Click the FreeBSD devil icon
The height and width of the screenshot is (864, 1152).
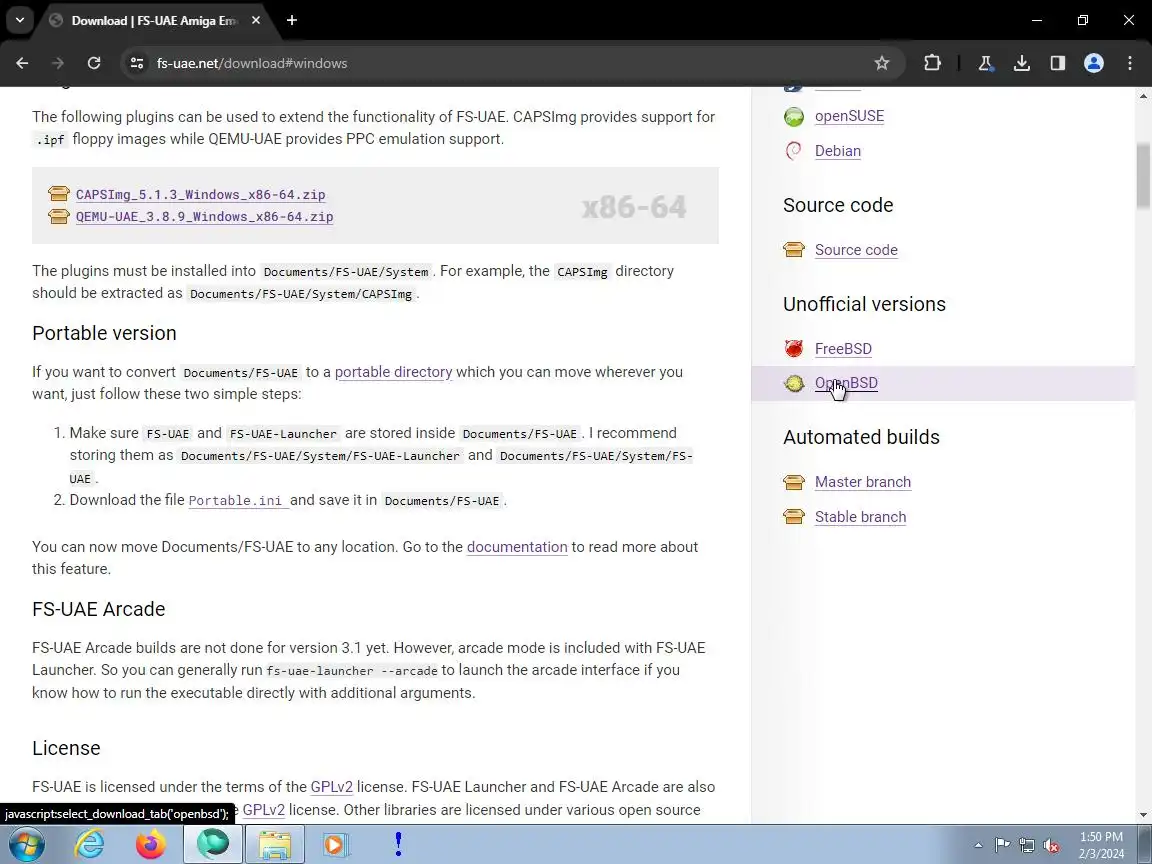coord(794,348)
